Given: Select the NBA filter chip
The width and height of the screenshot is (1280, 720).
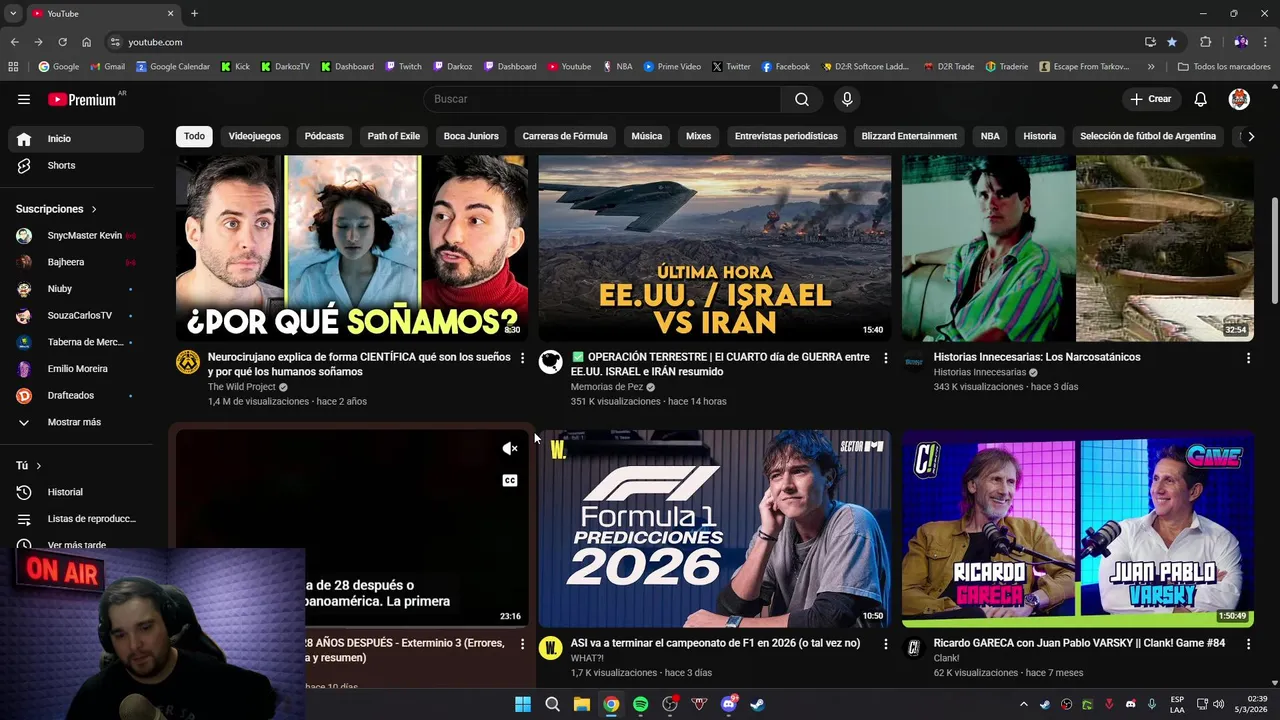Looking at the screenshot, I should pyautogui.click(x=990, y=136).
